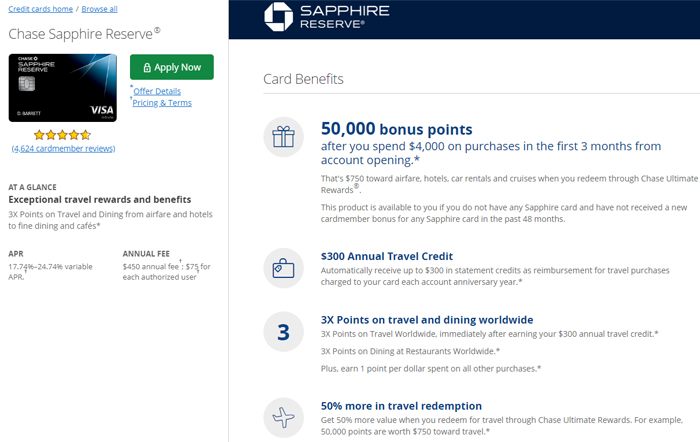Click the padlock icon on Apply Now
This screenshot has height=442, width=700.
147,67
